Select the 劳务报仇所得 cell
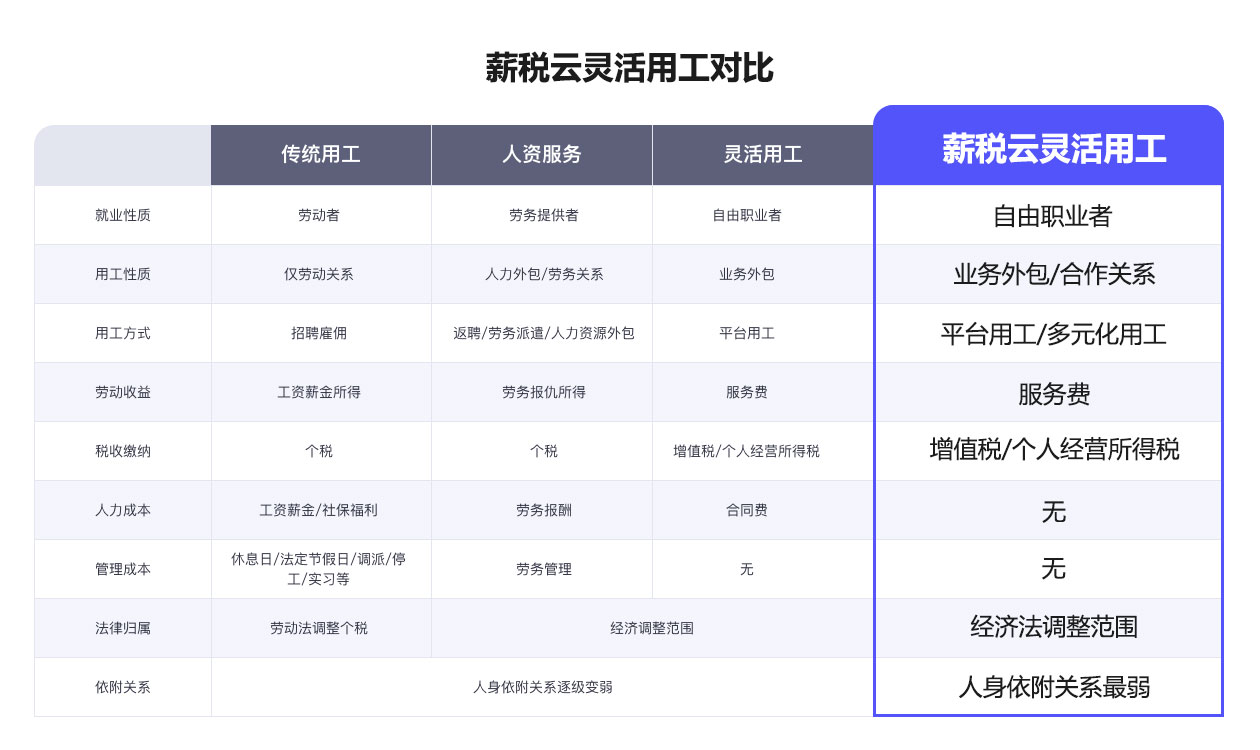This screenshot has height=750, width=1260. tap(544, 392)
